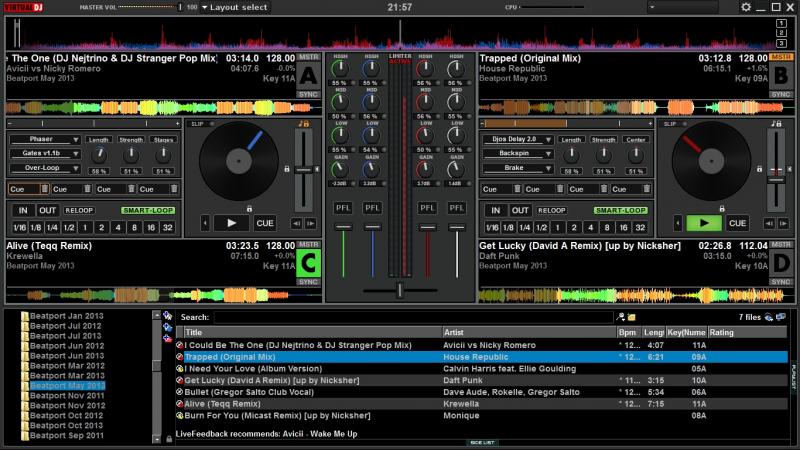Sort browser list by Bpm column

pyautogui.click(x=628, y=332)
